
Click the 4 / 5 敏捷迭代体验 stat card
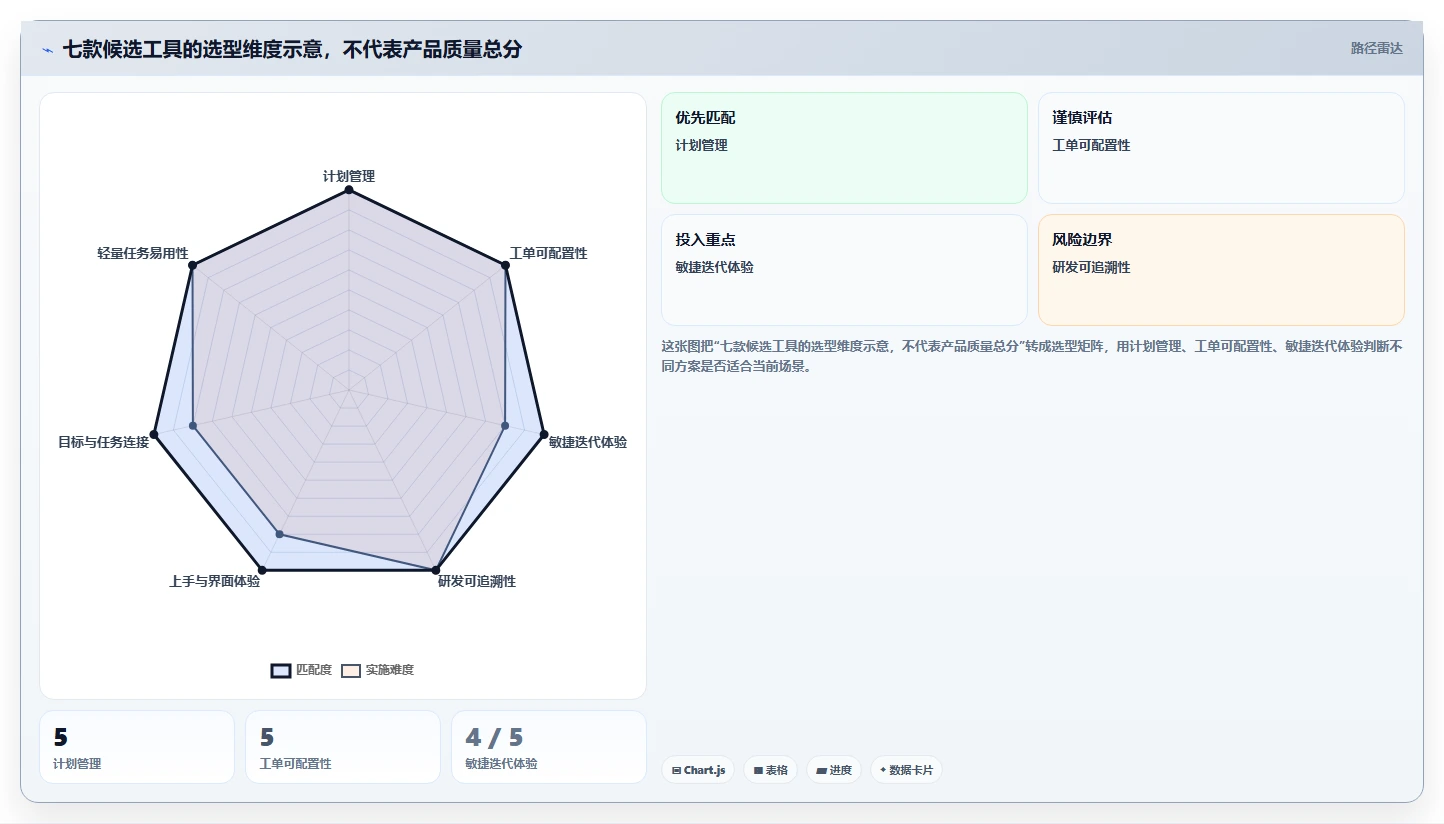pyautogui.click(x=549, y=747)
